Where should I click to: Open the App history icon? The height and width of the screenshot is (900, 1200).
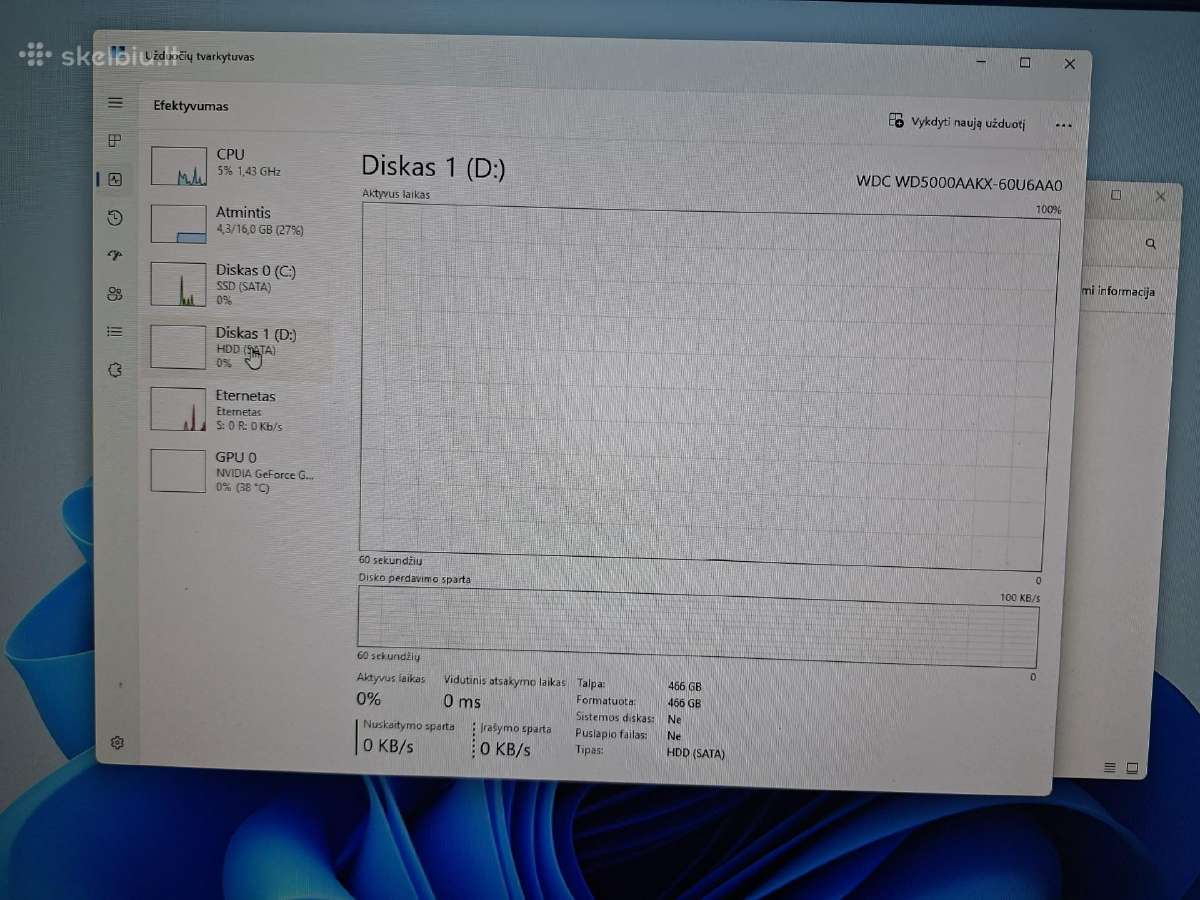[x=115, y=218]
